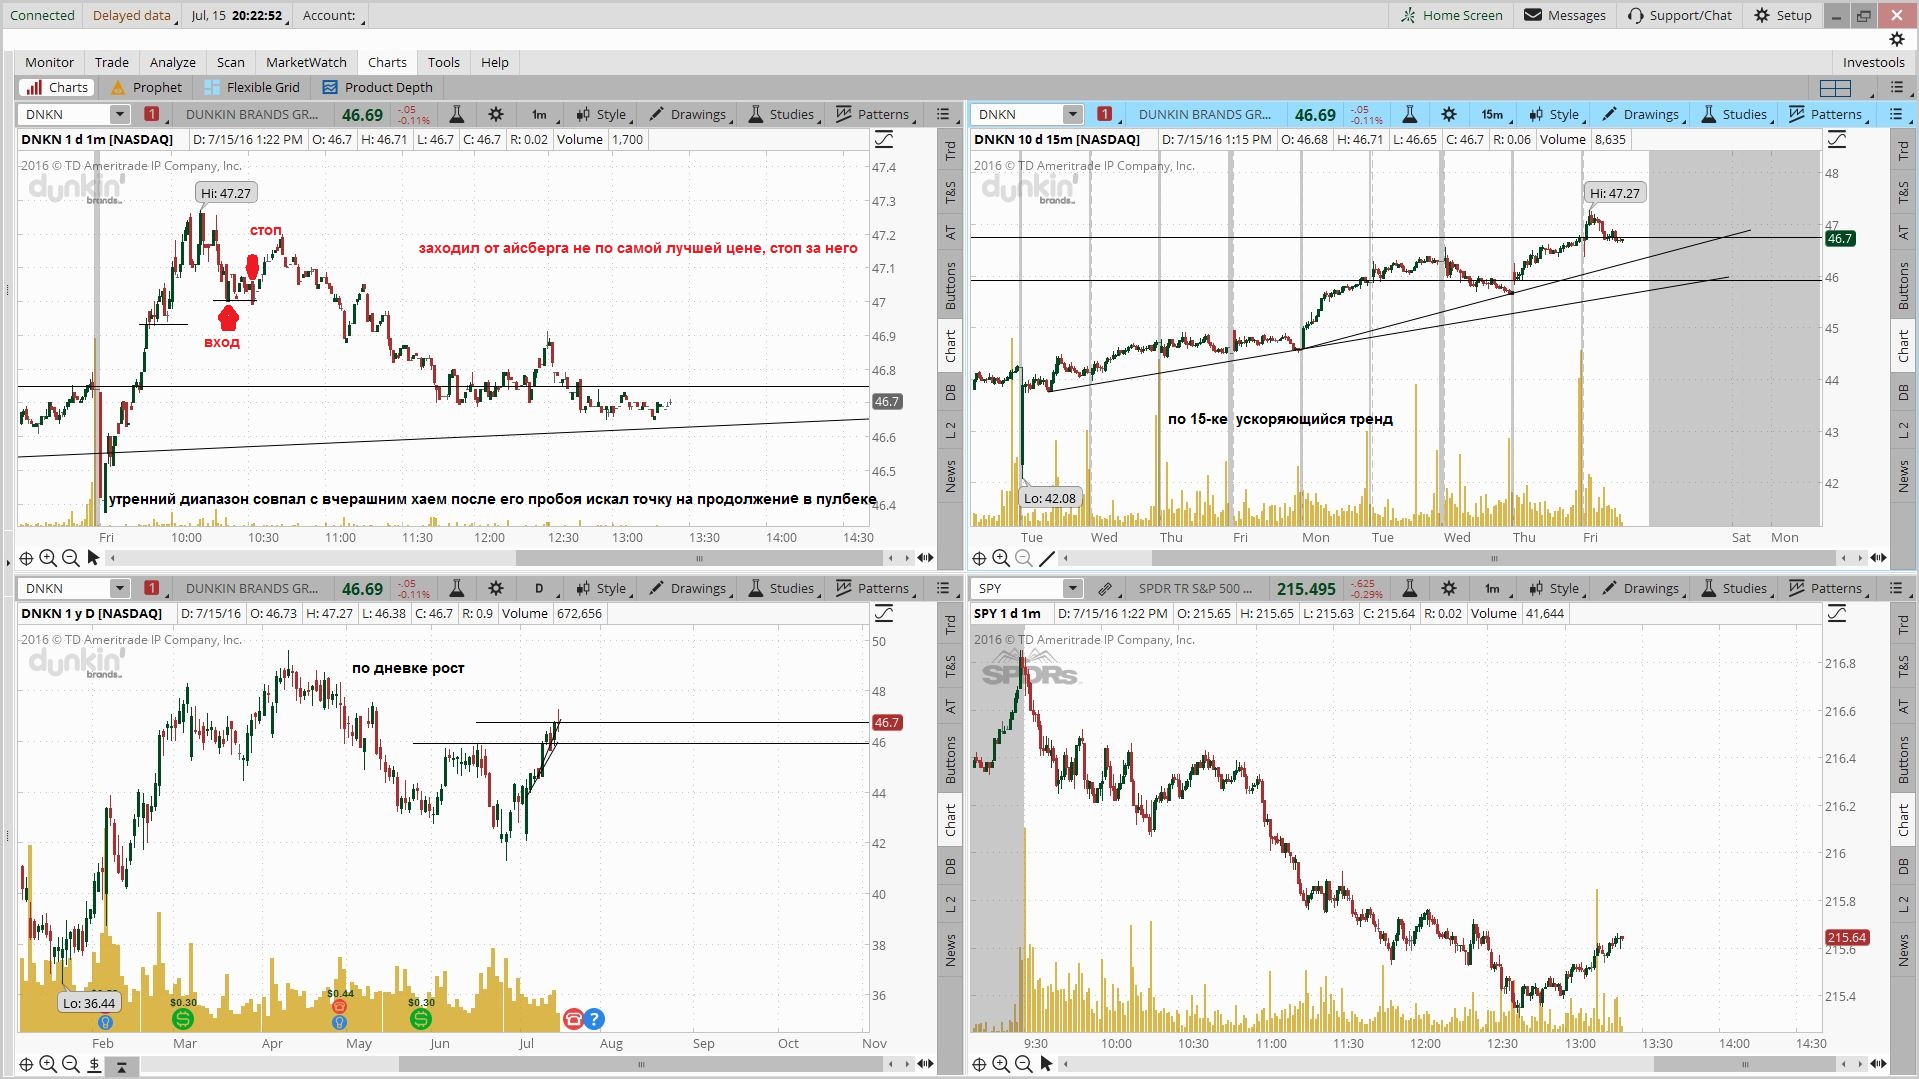Click zoom-out magnifier below daily DNKN chart
1919x1079 pixels.
coord(70,1064)
